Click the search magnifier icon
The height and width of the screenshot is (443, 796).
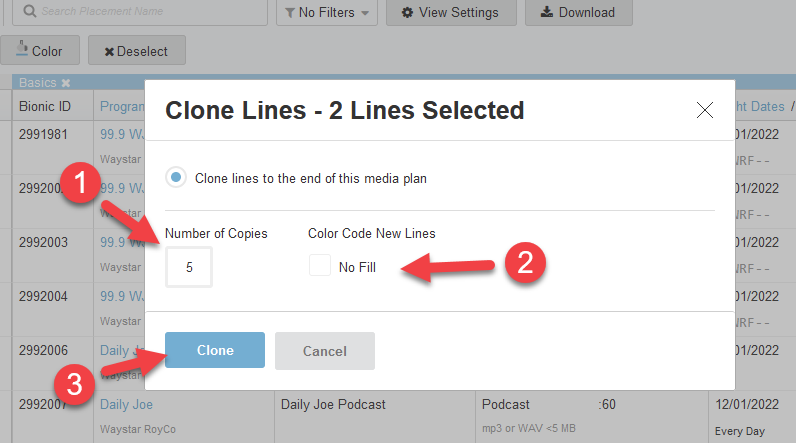(x=30, y=12)
